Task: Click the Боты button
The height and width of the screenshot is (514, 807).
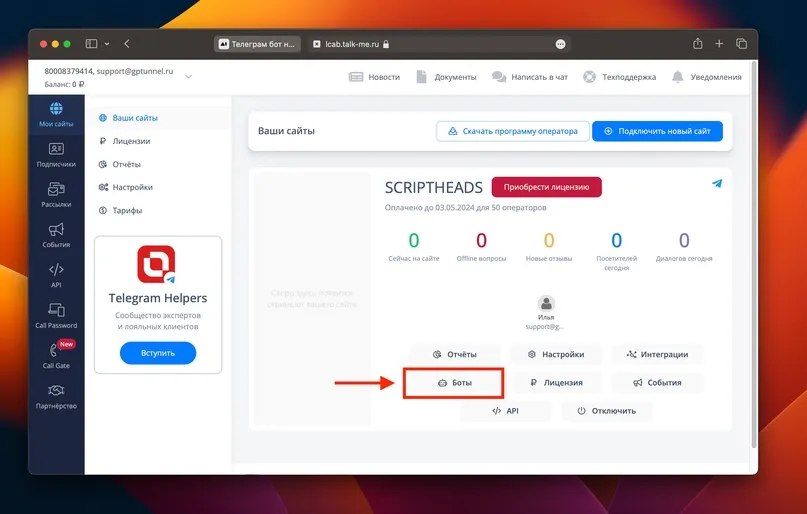Action: click(x=453, y=383)
